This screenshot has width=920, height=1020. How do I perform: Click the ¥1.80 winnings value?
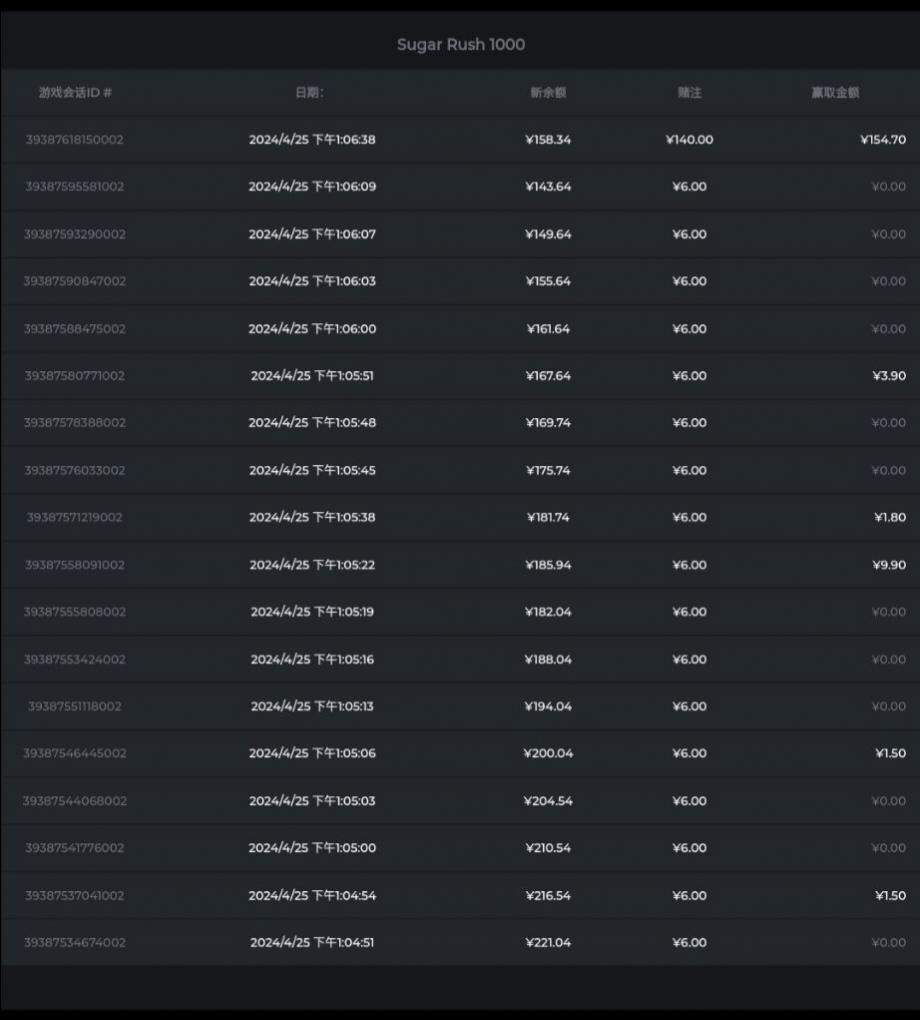click(889, 517)
